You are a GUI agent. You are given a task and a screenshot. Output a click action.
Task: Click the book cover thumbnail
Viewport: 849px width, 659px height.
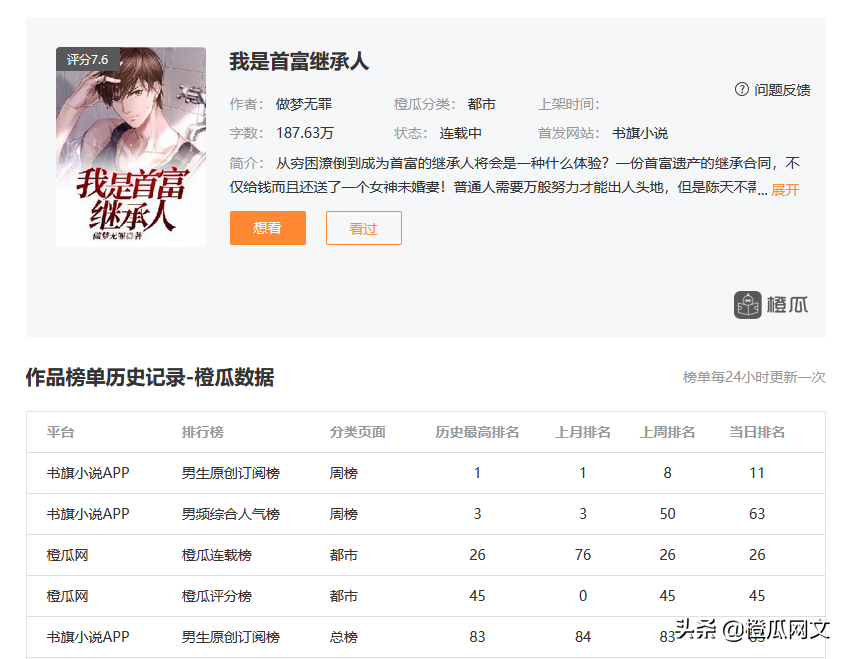[x=131, y=147]
